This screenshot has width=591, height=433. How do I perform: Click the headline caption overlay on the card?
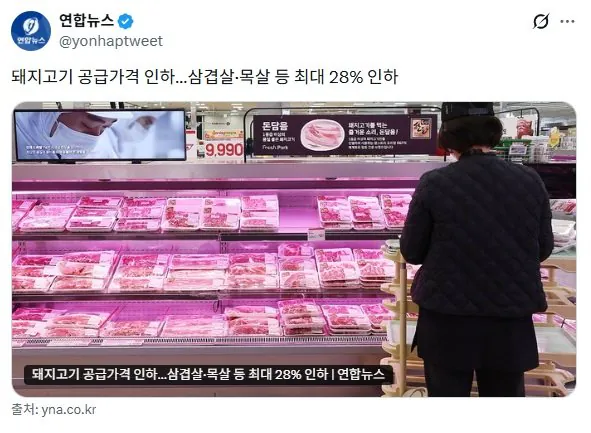tap(208, 375)
